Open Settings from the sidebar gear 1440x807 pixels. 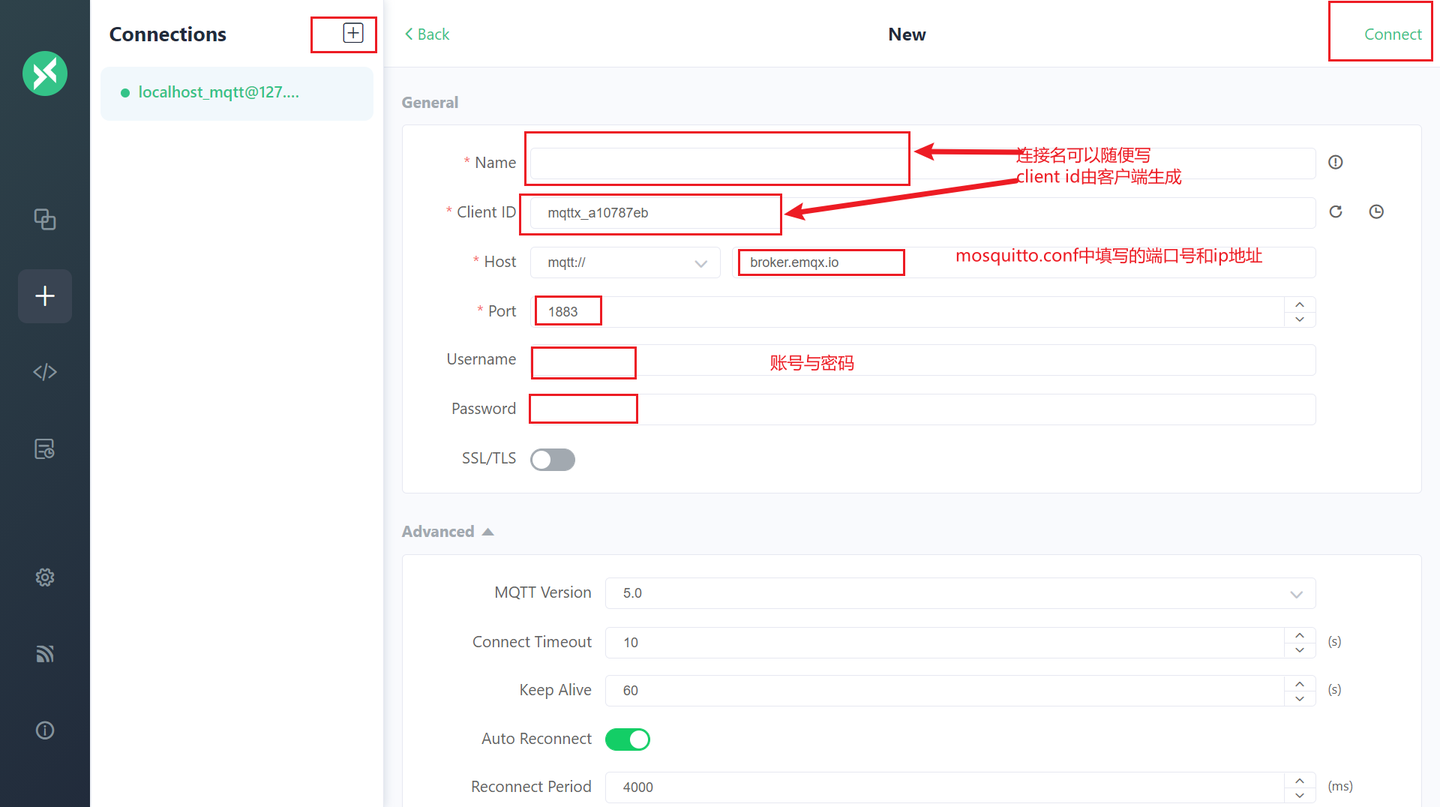tap(44, 577)
